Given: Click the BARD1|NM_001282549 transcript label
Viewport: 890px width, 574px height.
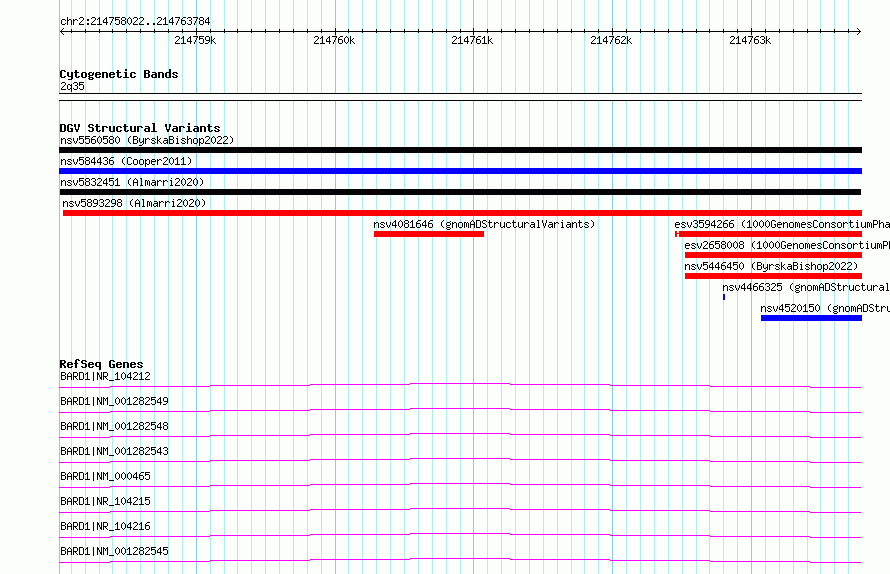Looking at the screenshot, I should click(114, 401).
